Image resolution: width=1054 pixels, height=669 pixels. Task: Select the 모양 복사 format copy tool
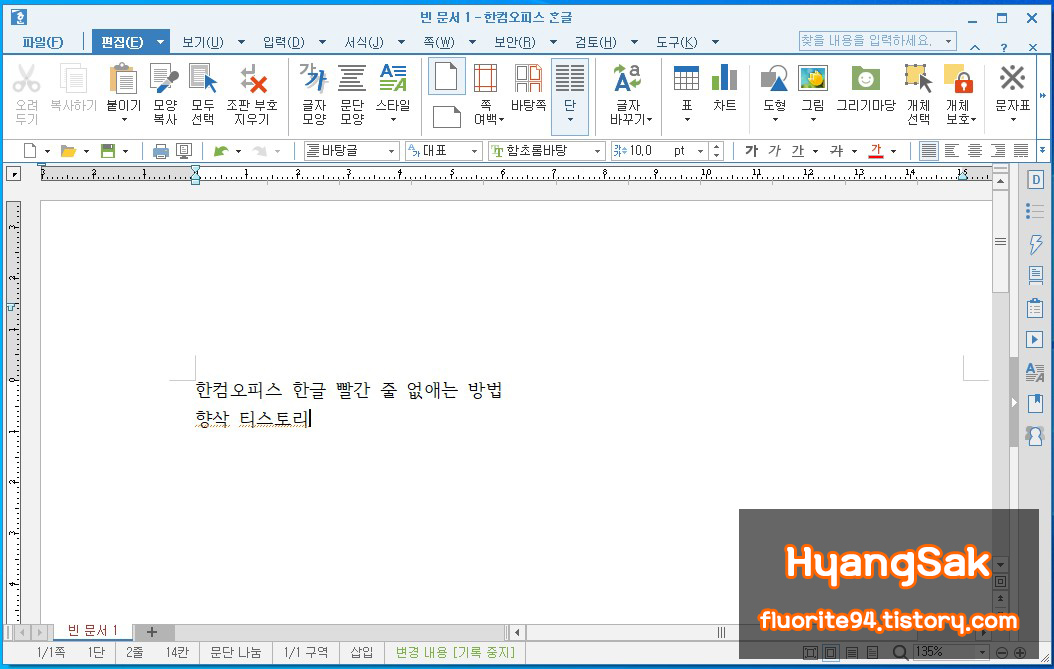pyautogui.click(x=165, y=78)
